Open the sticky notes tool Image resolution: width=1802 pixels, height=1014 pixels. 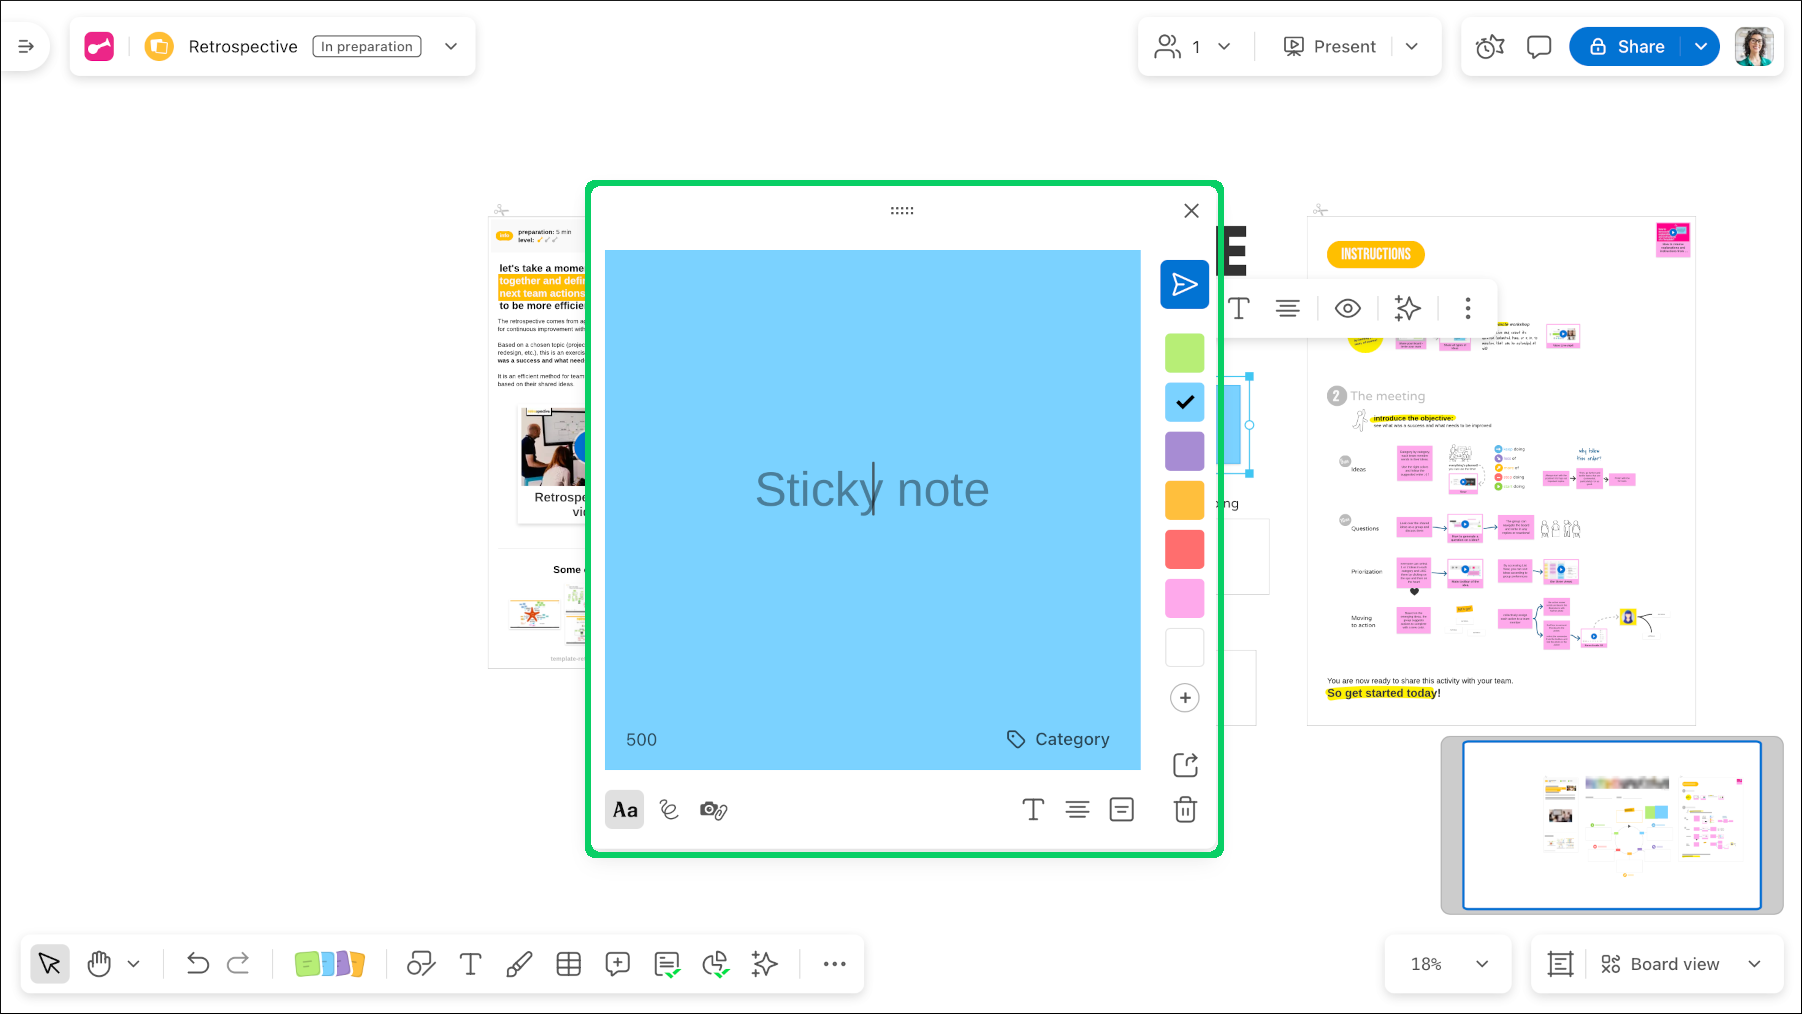[x=329, y=963]
